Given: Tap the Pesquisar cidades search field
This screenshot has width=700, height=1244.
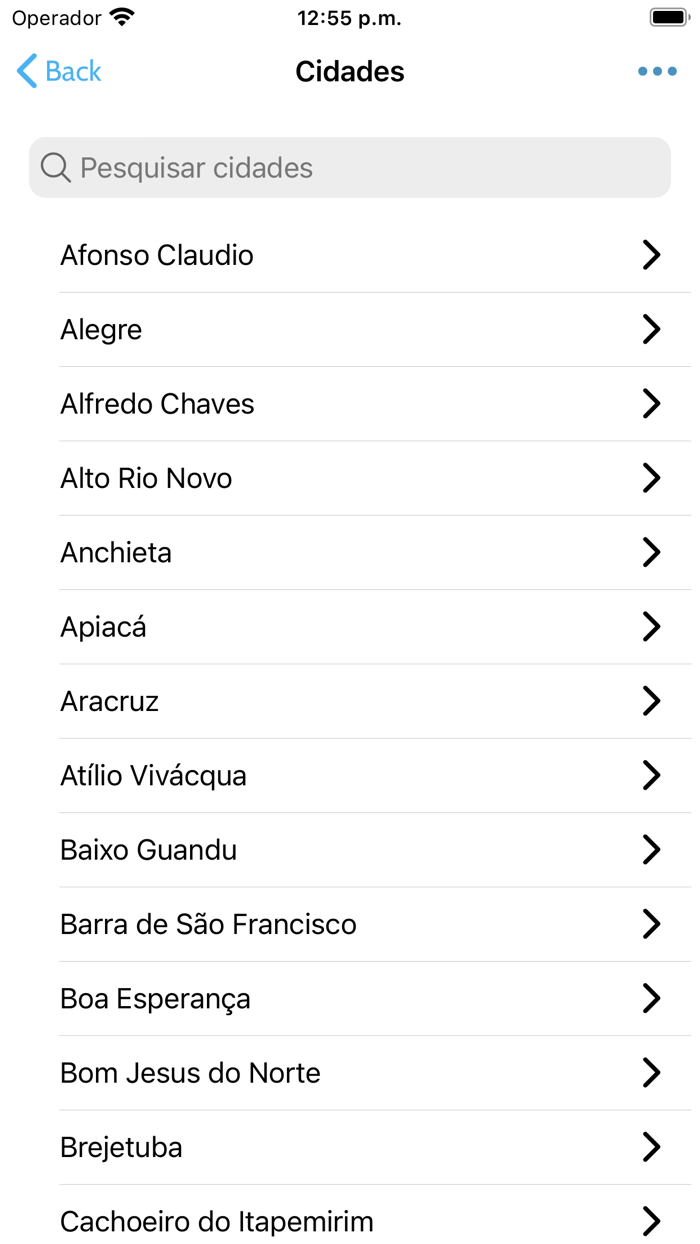Looking at the screenshot, I should pos(349,167).
